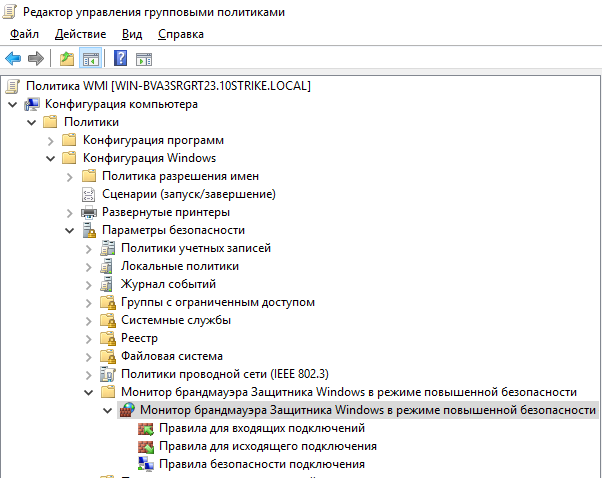Screen dimensions: 602x478
Task: Click the Группы с ограниченным доступом icon
Action: [x=108, y=303]
